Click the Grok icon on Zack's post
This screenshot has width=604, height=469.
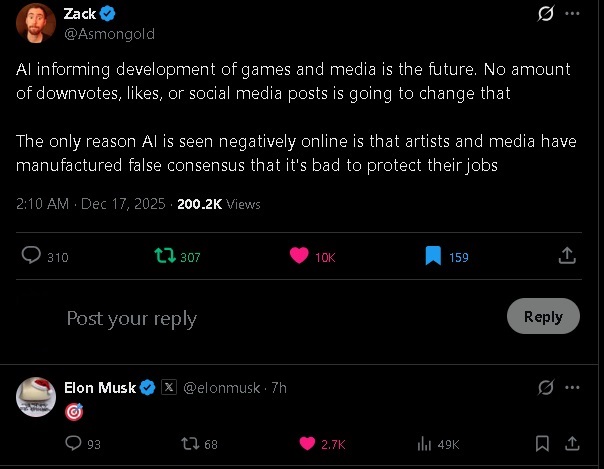[x=546, y=15]
